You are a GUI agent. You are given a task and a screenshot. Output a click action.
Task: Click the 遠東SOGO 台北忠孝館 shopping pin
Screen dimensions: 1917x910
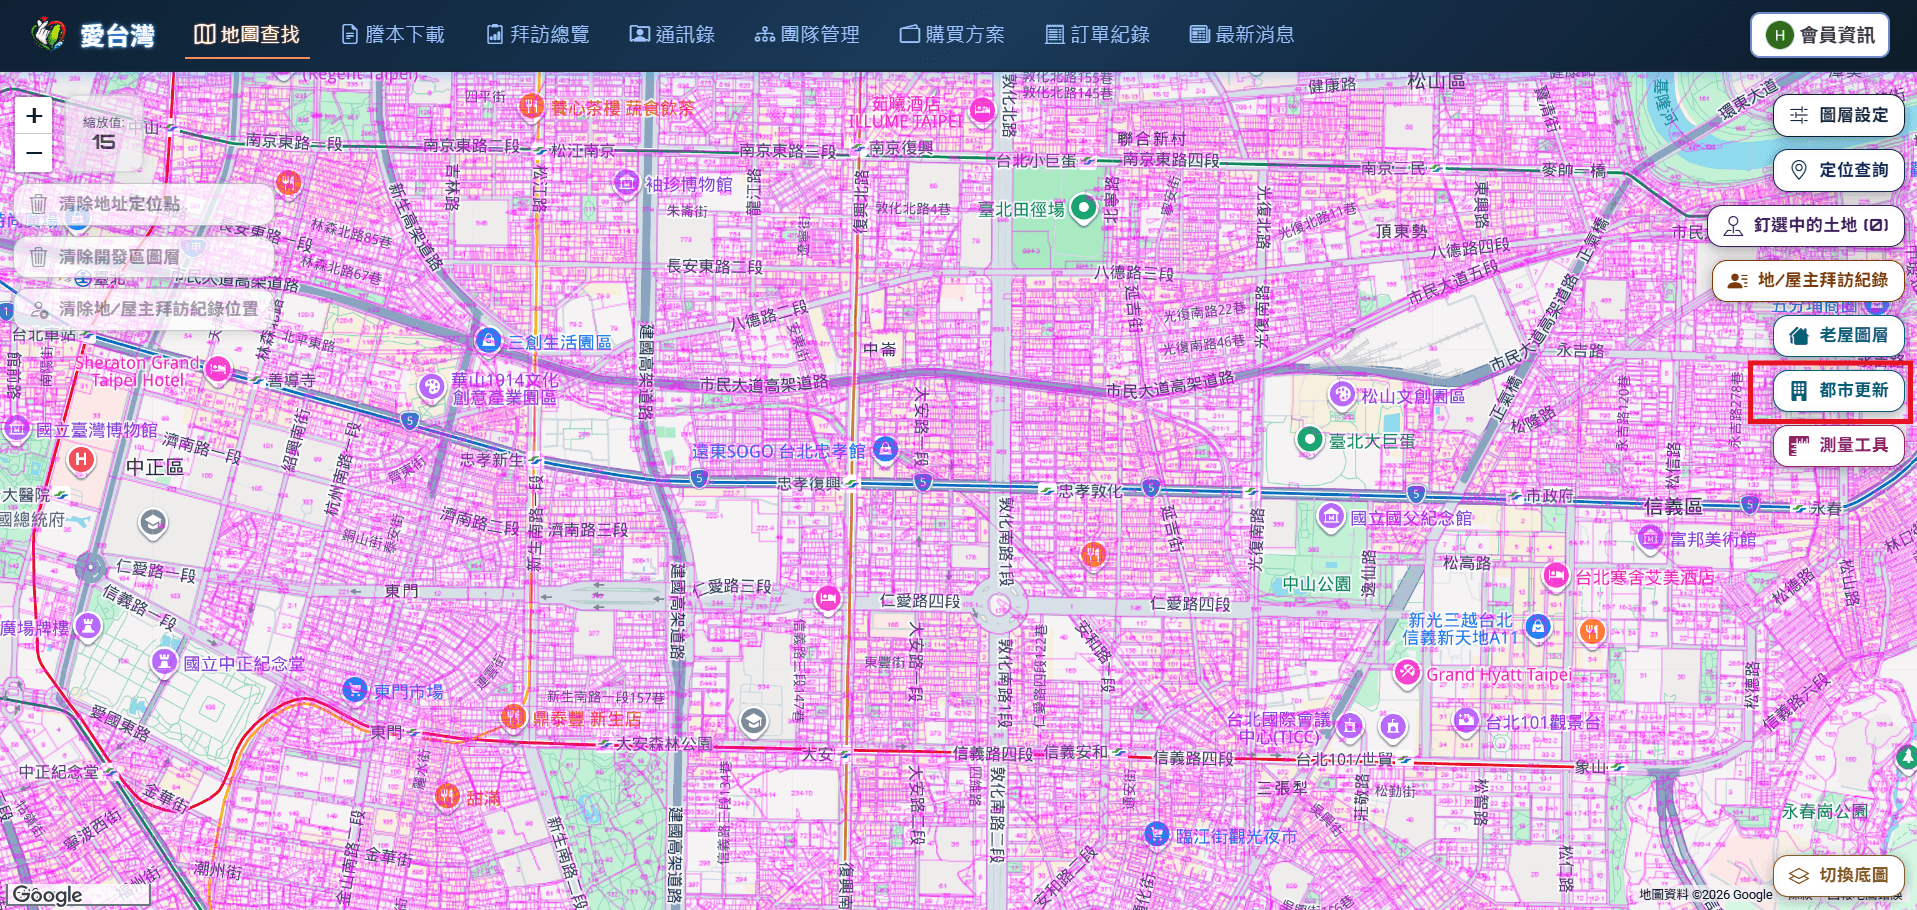tap(885, 448)
